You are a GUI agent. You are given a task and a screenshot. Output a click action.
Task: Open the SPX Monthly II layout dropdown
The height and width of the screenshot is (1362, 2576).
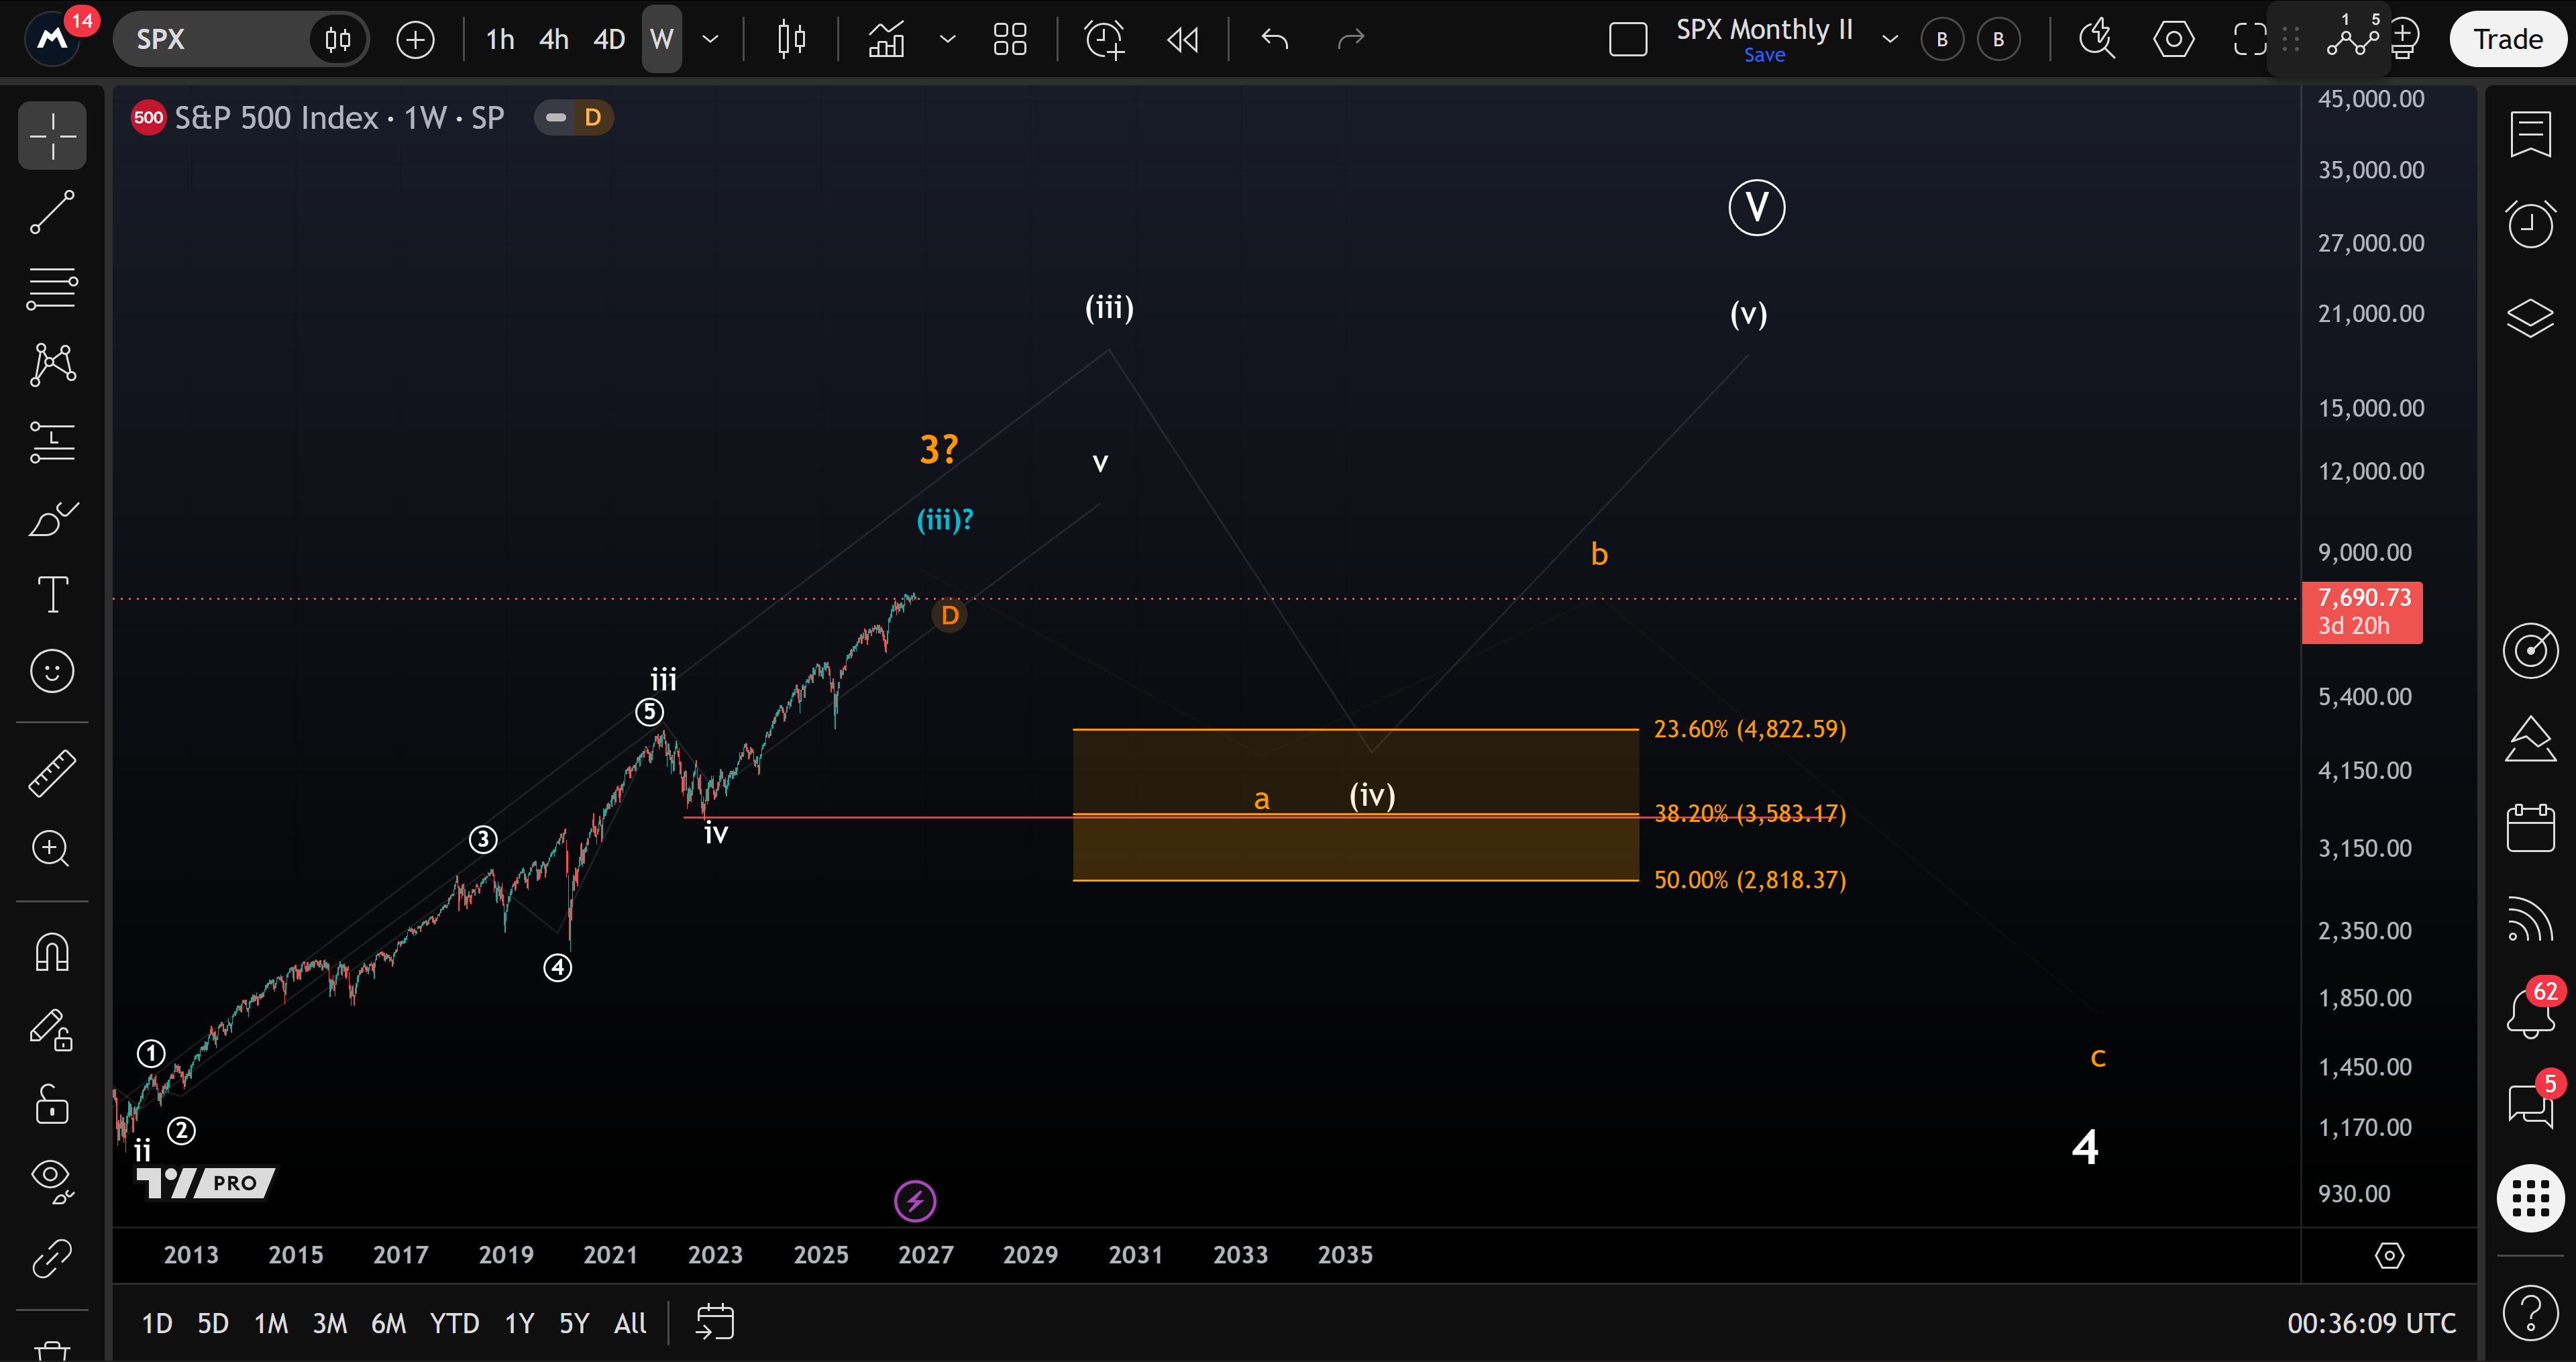[x=1890, y=39]
